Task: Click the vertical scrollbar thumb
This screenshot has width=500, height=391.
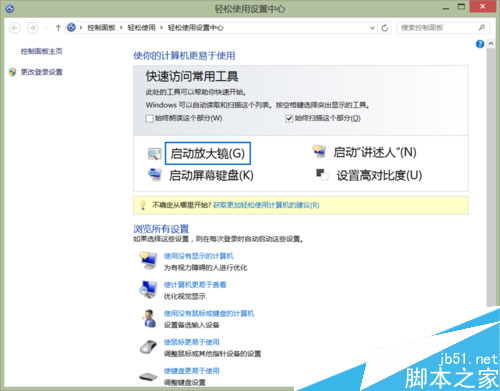Action: [x=491, y=177]
